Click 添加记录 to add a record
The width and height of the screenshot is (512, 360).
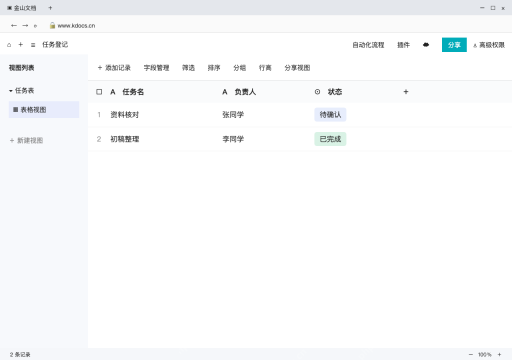click(114, 68)
